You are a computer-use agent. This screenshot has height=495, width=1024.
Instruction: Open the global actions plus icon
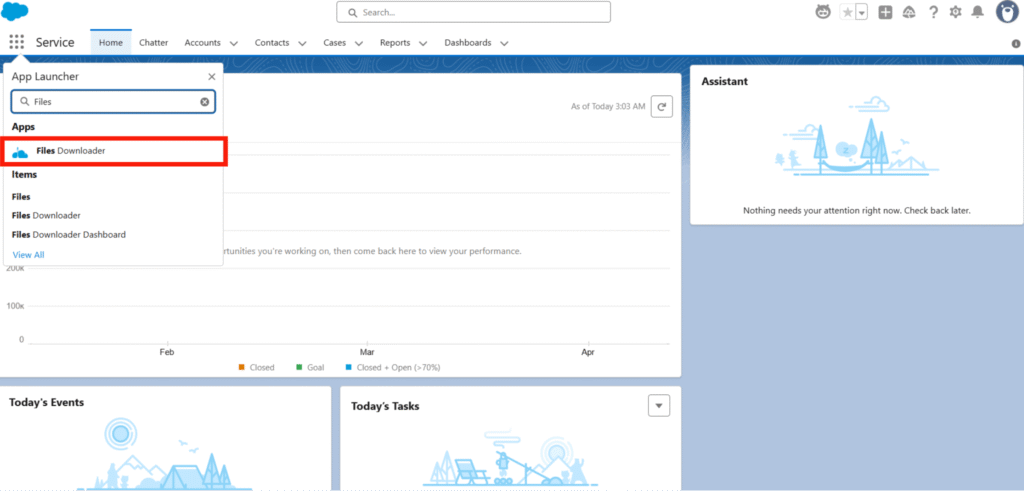[x=886, y=12]
